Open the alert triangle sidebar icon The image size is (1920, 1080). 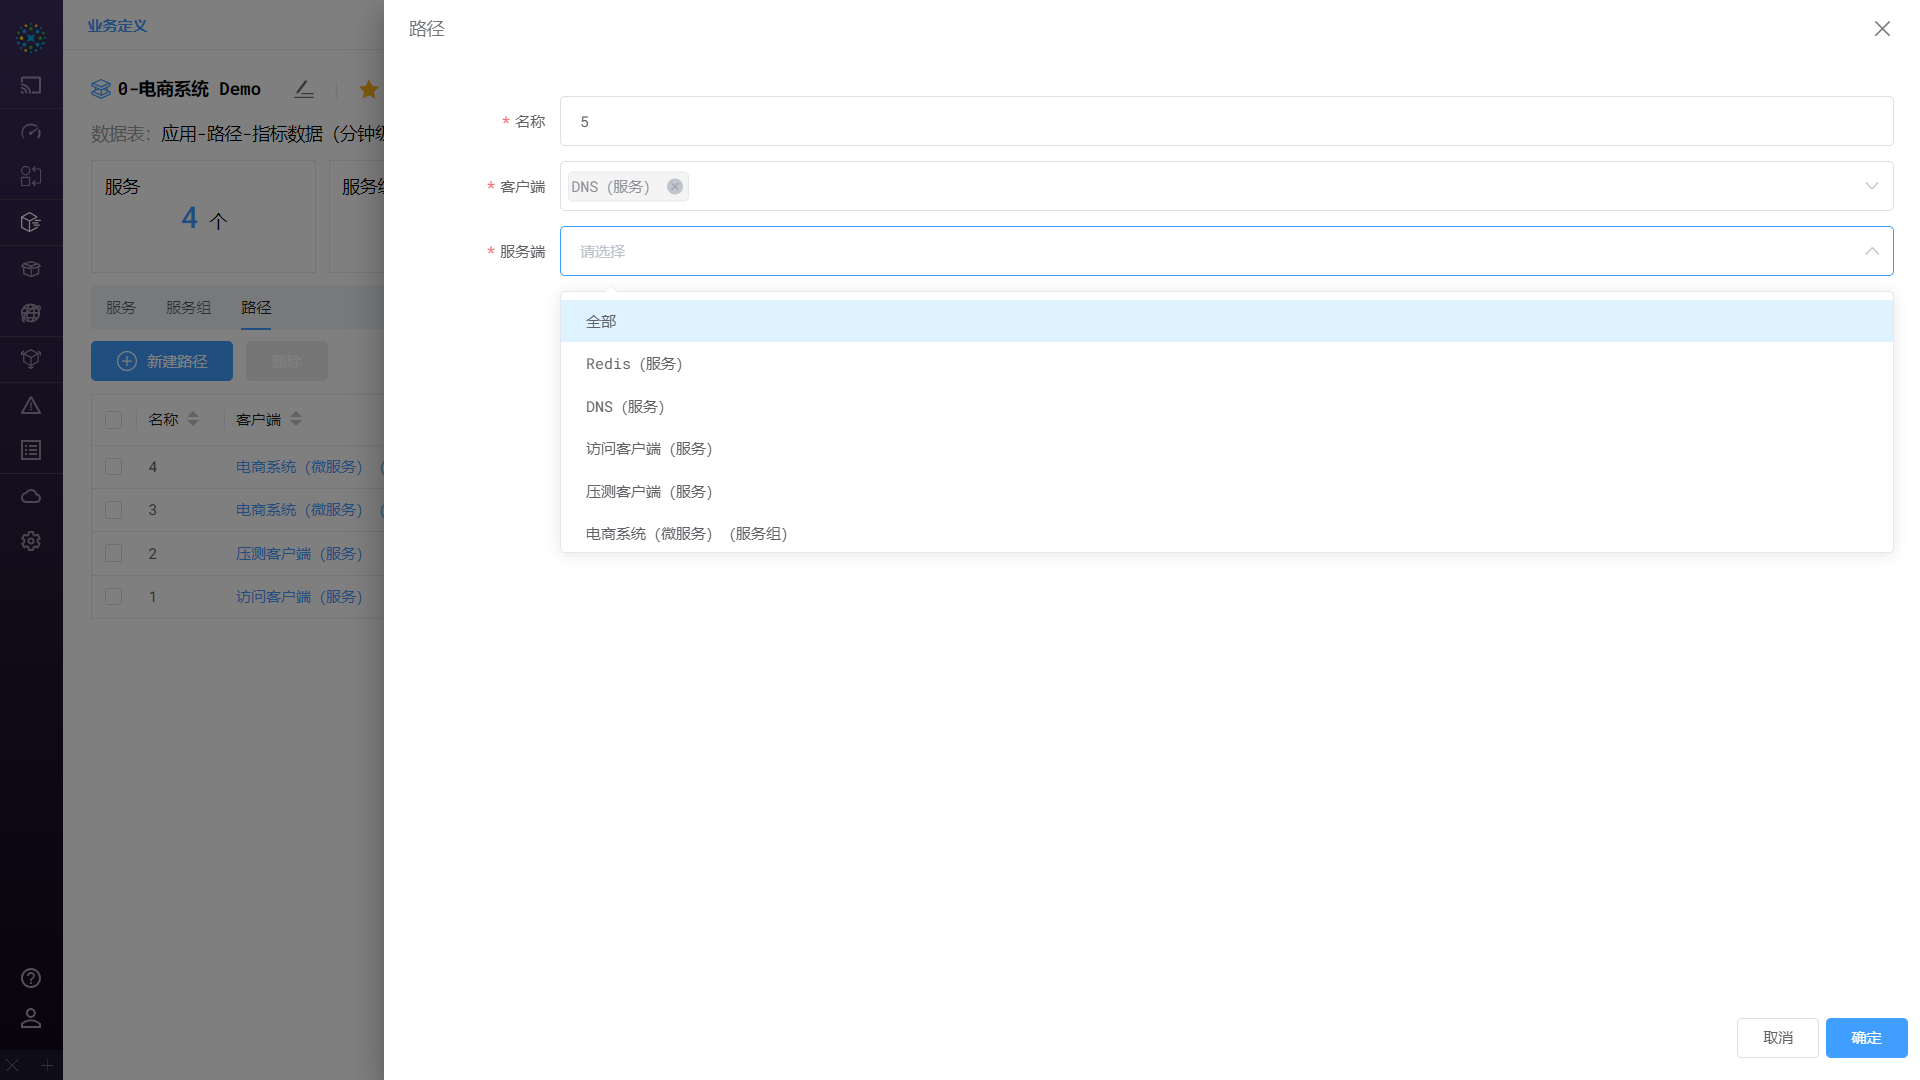pyautogui.click(x=31, y=405)
